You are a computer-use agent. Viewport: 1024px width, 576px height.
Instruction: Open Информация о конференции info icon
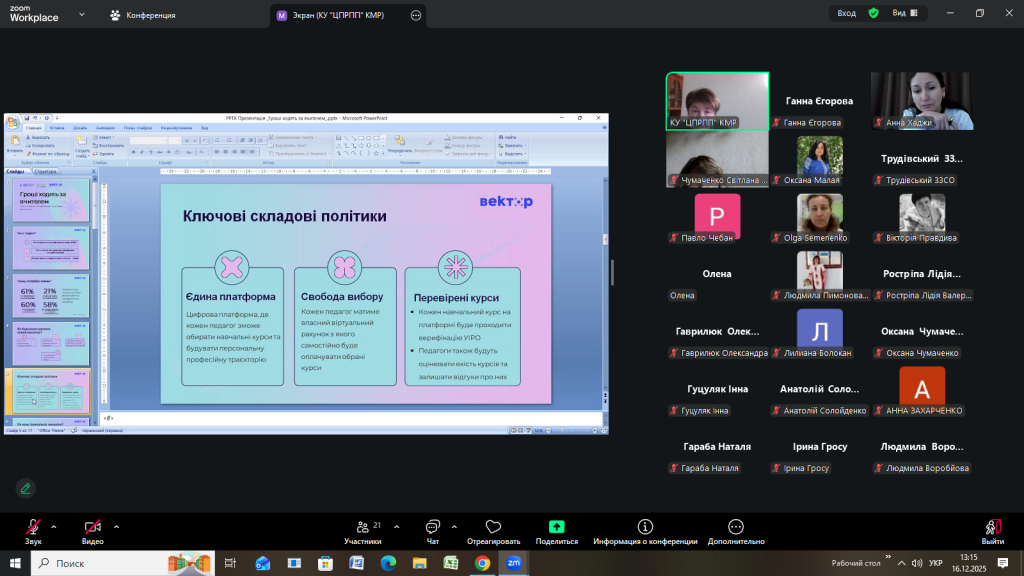[645, 527]
